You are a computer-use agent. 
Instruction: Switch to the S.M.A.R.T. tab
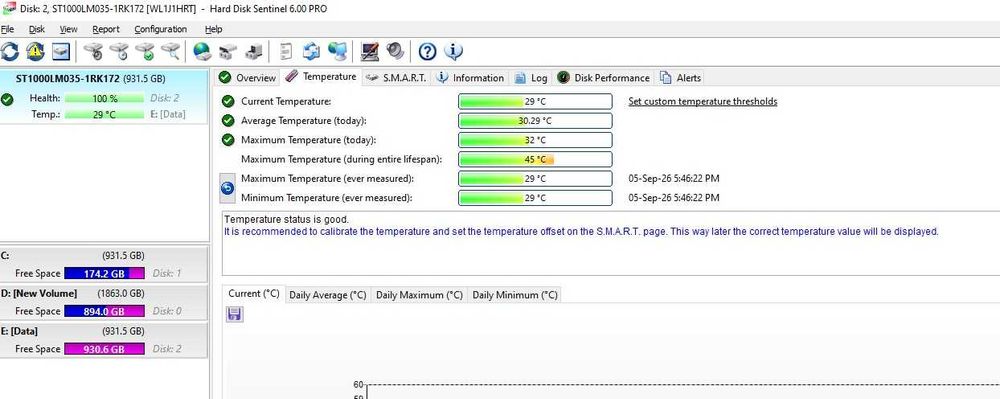[397, 78]
